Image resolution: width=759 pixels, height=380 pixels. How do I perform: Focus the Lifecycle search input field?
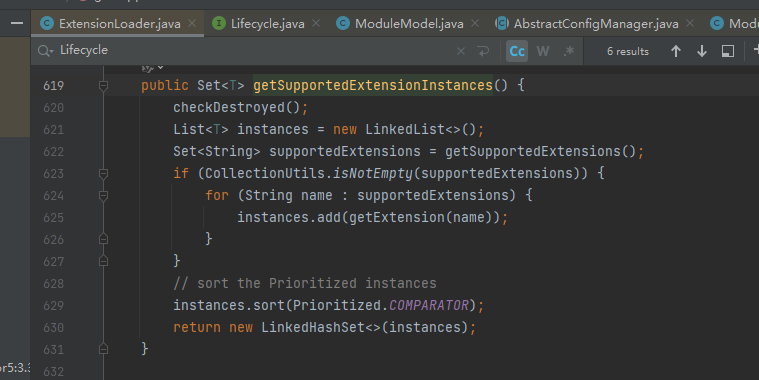[252, 50]
